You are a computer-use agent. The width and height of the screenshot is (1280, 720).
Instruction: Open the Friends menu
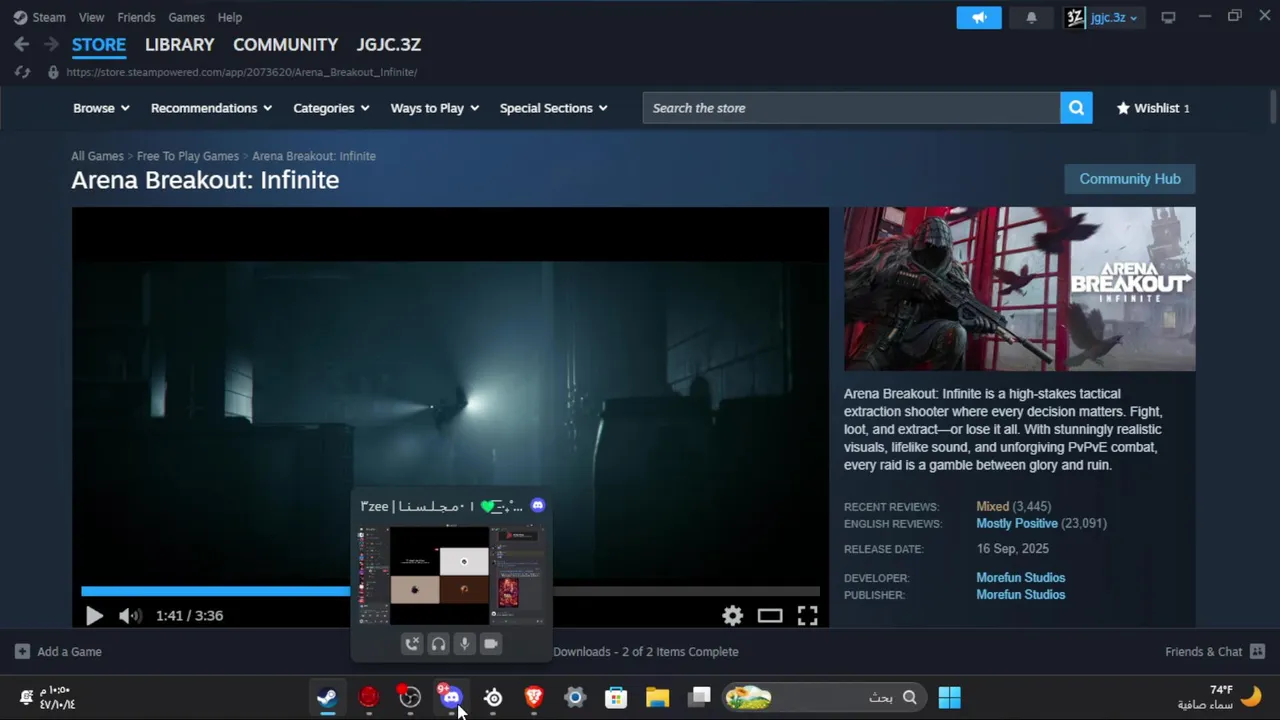coord(136,17)
